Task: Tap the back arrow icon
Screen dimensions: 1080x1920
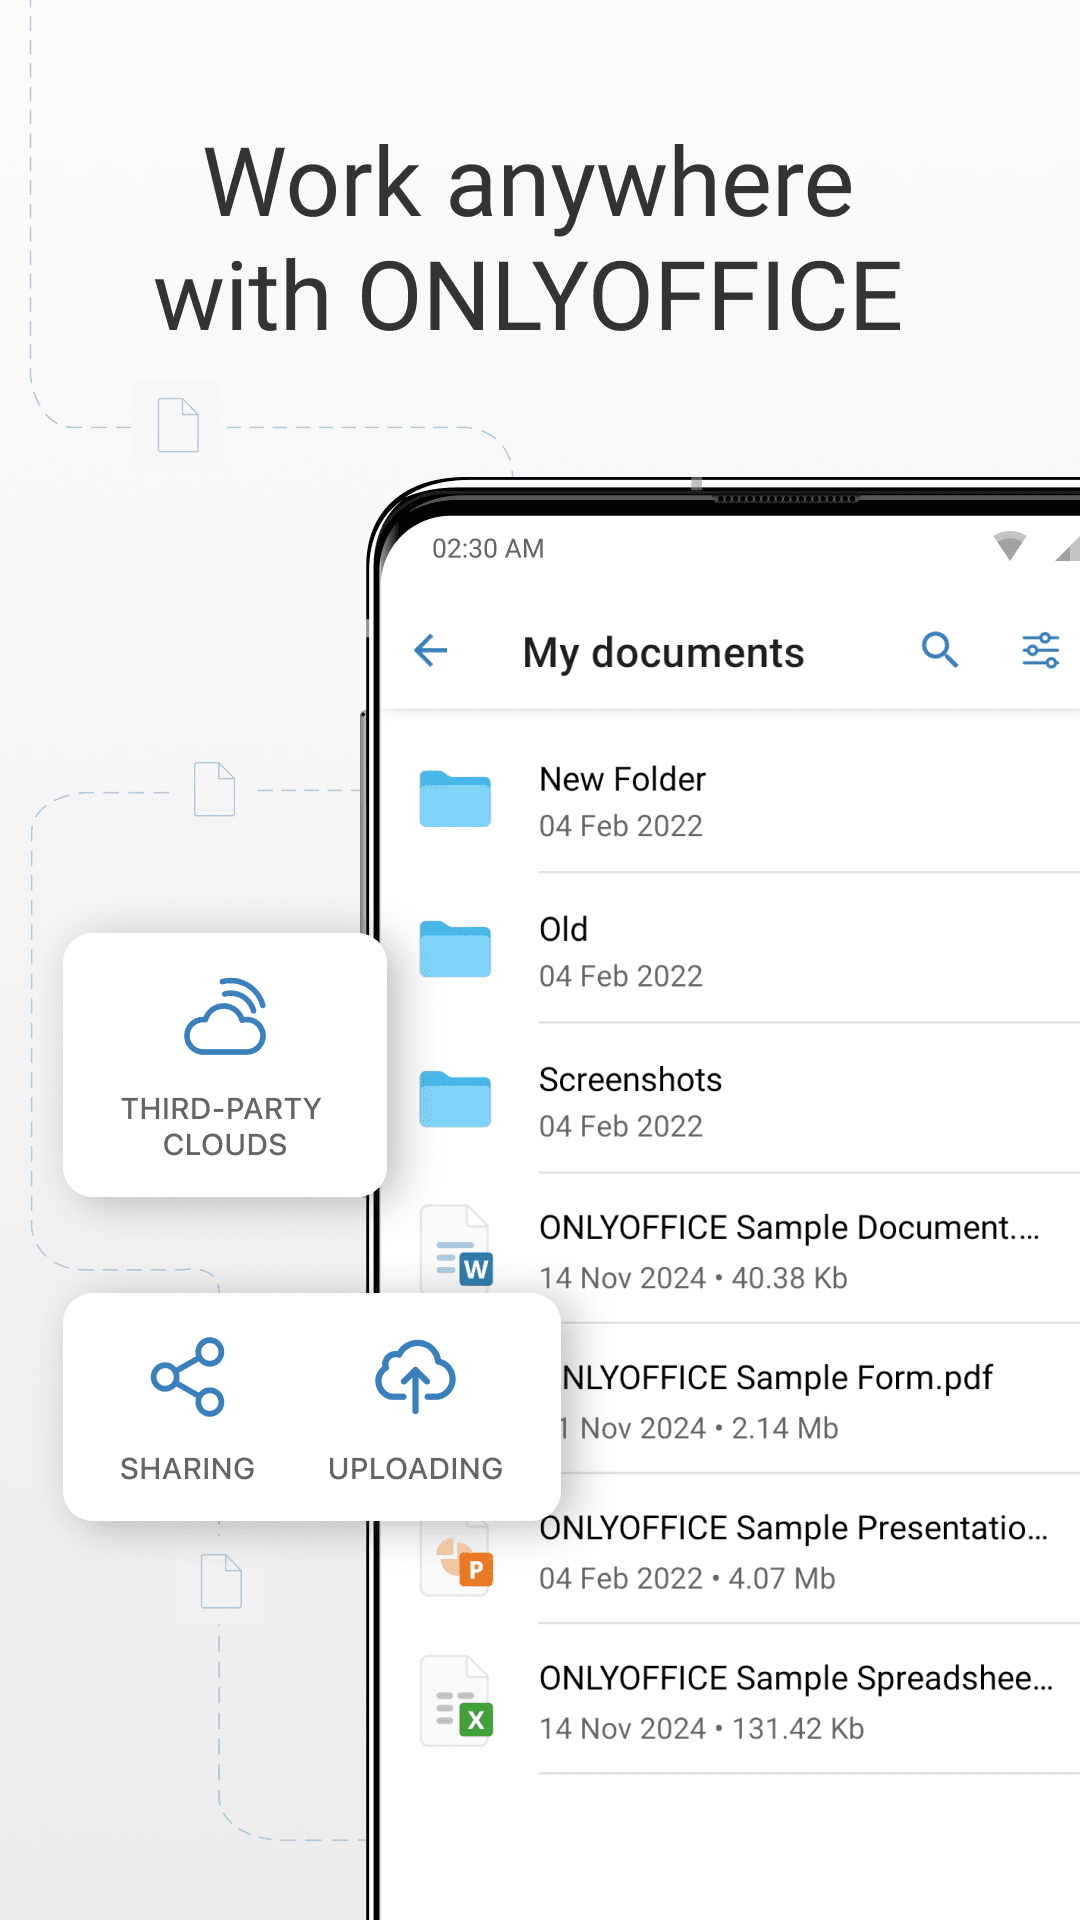Action: click(x=431, y=651)
